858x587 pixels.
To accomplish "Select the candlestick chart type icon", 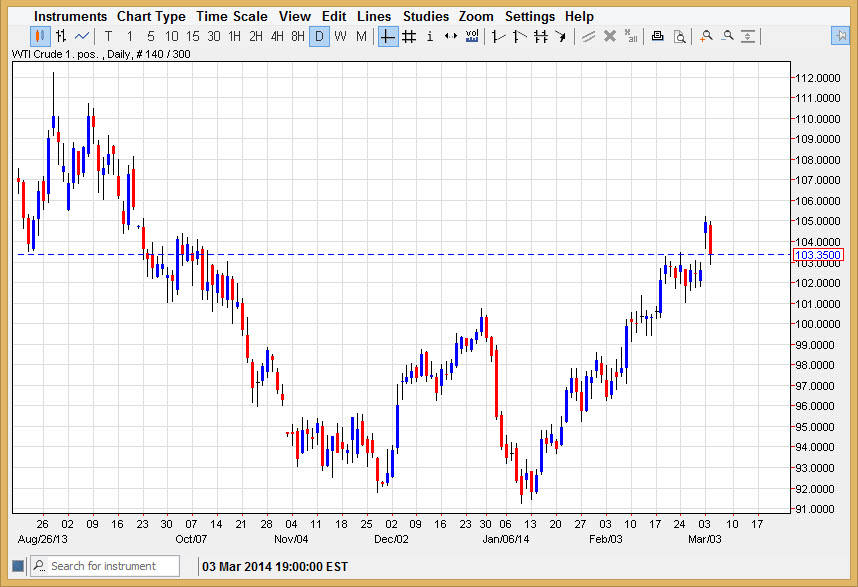I will pyautogui.click(x=39, y=36).
